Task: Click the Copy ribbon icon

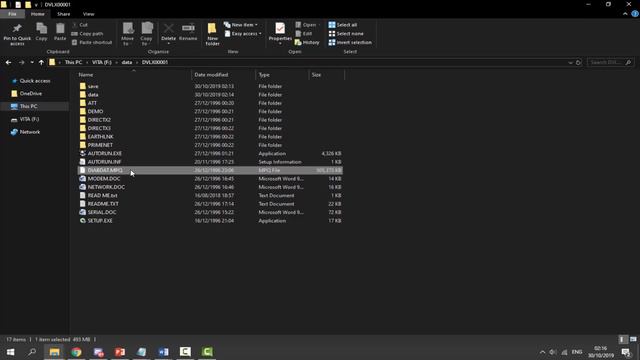Action: point(41,32)
